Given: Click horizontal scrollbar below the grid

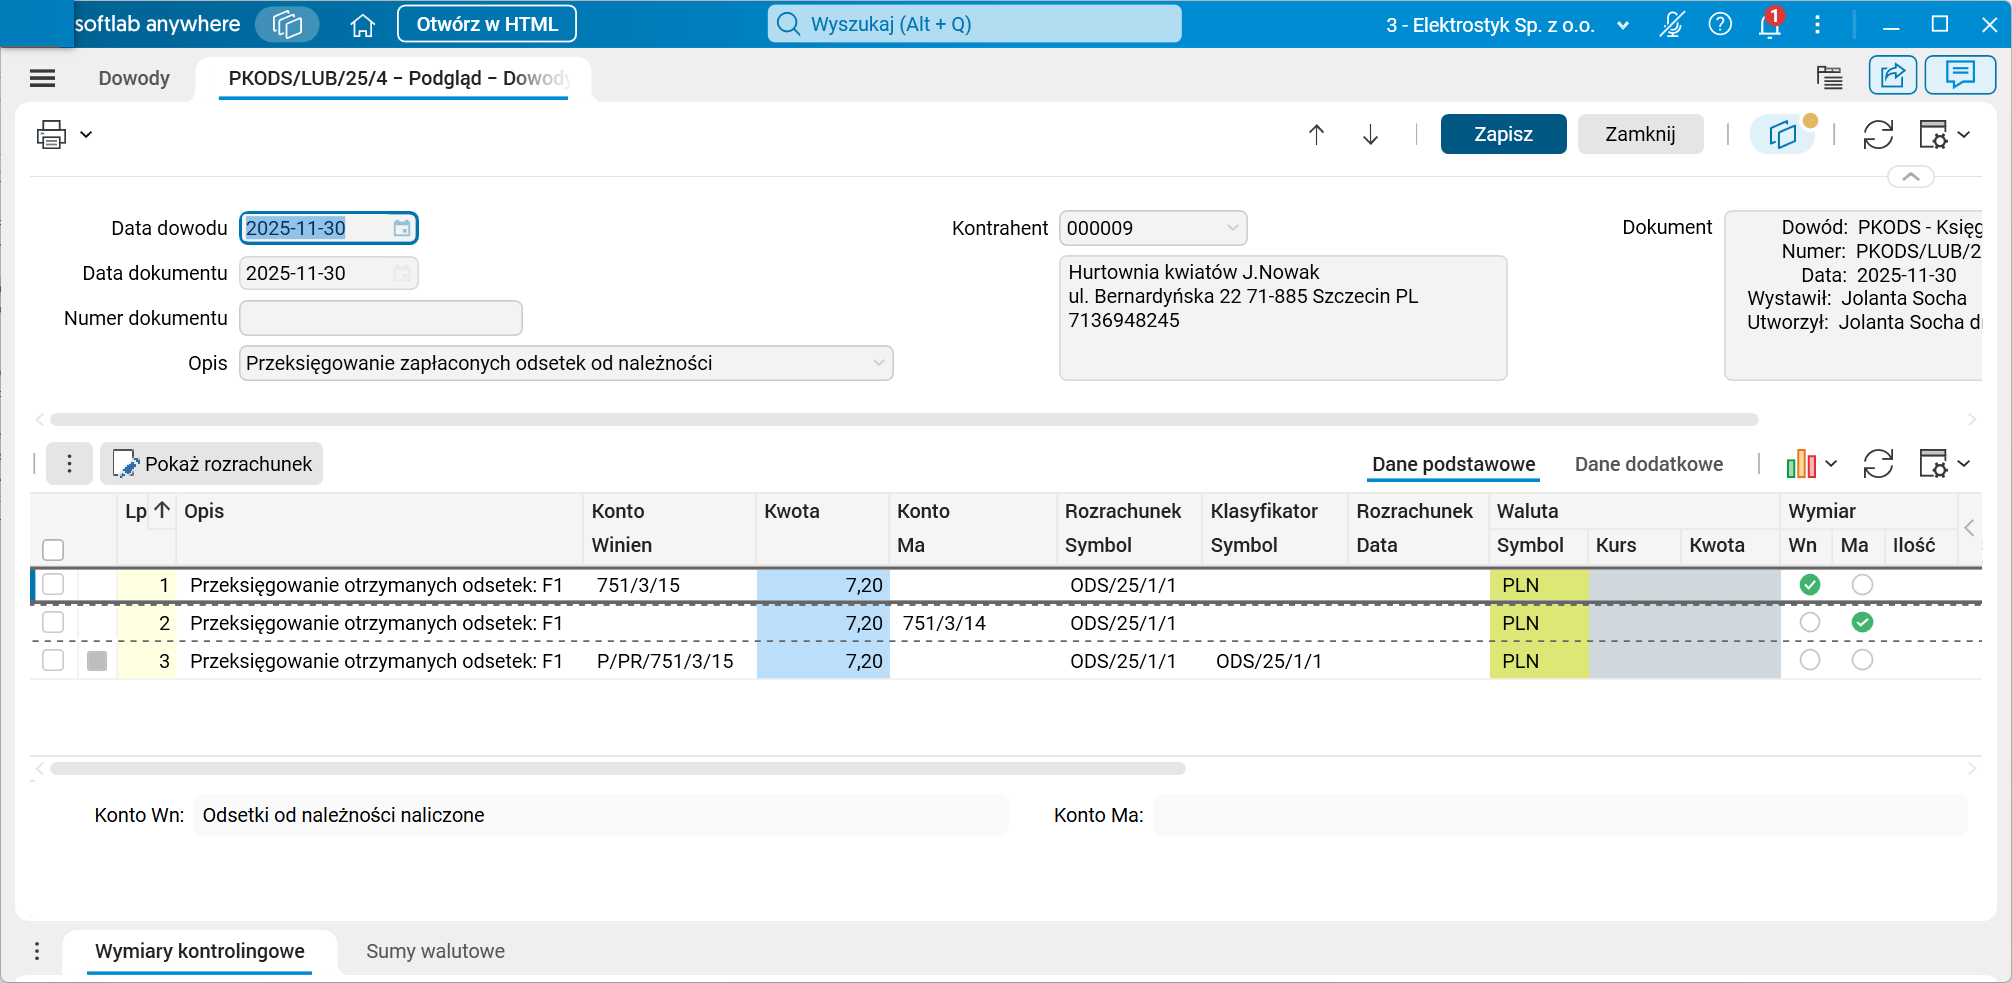Looking at the screenshot, I should pos(617,769).
